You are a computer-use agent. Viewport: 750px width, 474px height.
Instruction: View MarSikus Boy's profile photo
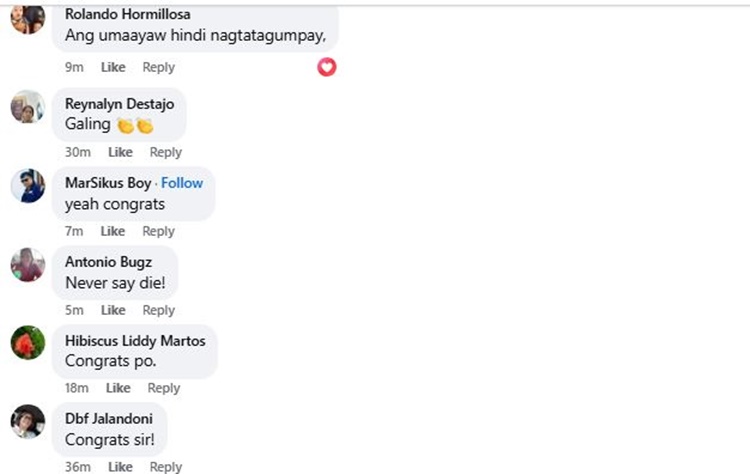click(28, 186)
